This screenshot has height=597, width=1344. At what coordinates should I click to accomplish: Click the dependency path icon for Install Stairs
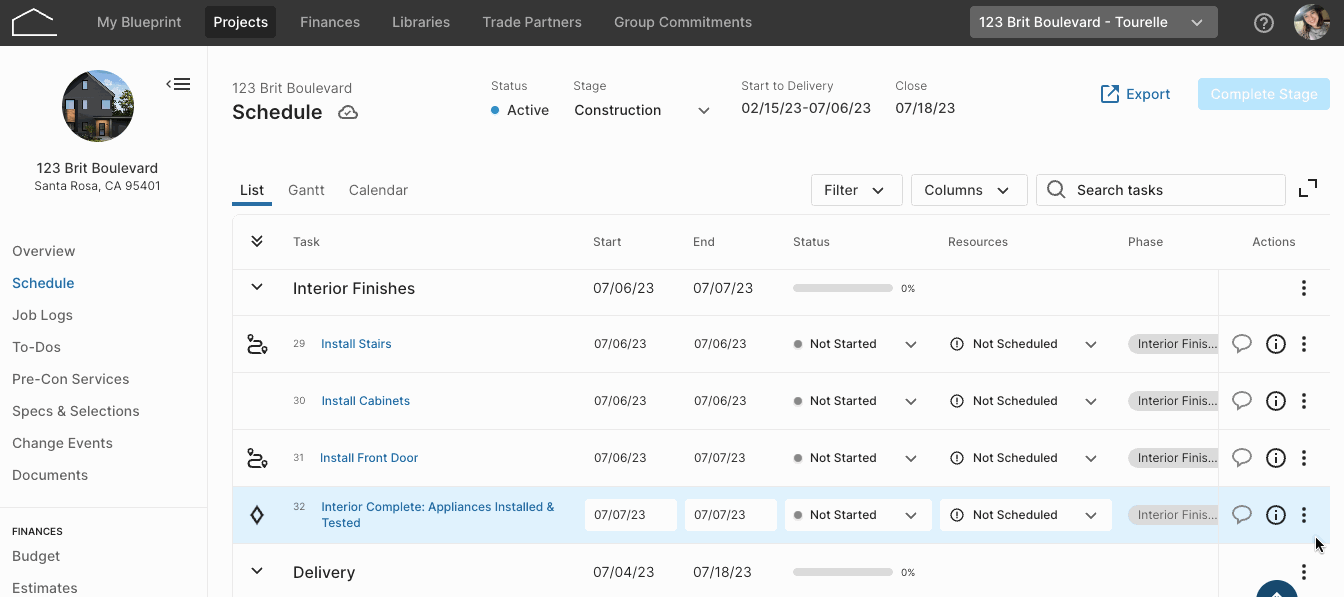(x=257, y=344)
